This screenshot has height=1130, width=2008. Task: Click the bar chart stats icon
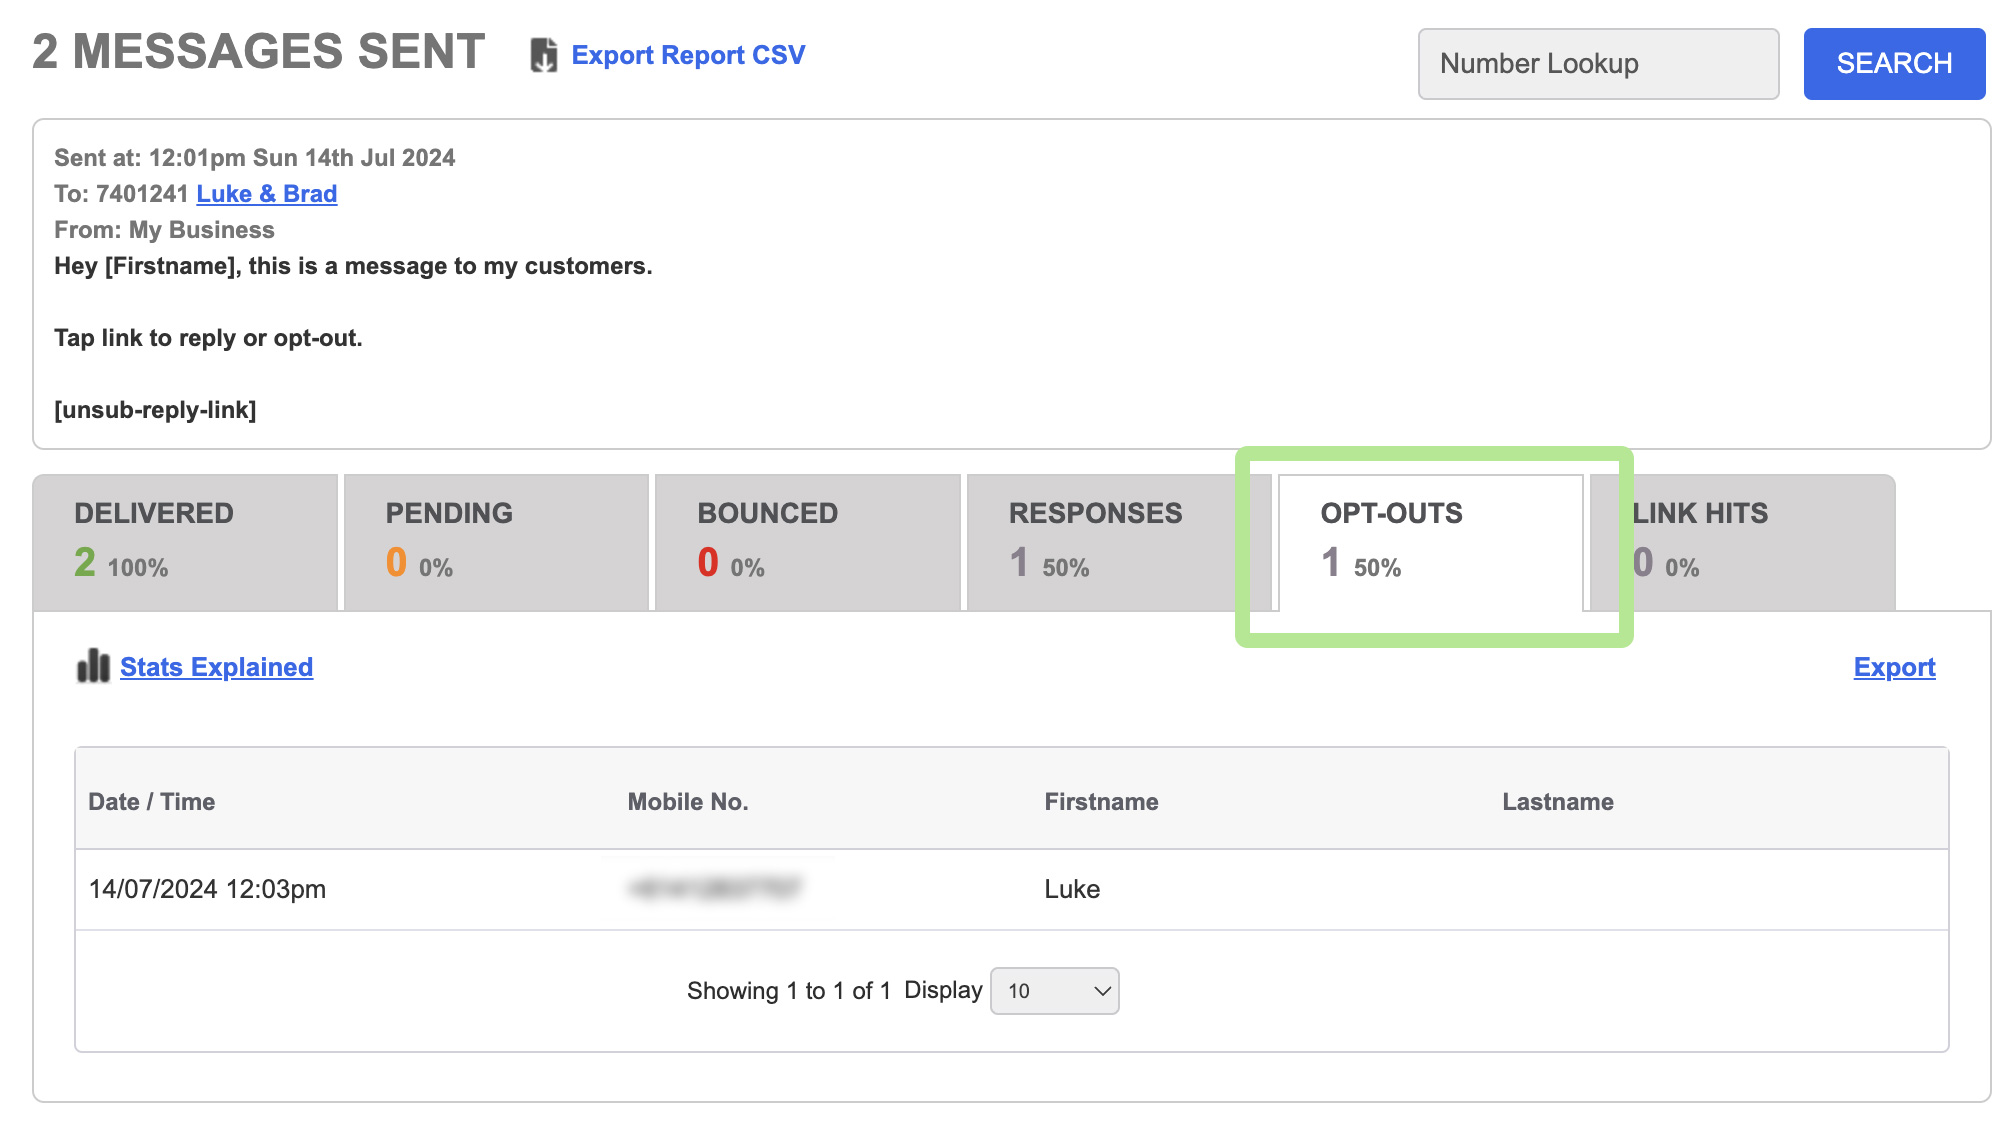tap(93, 666)
